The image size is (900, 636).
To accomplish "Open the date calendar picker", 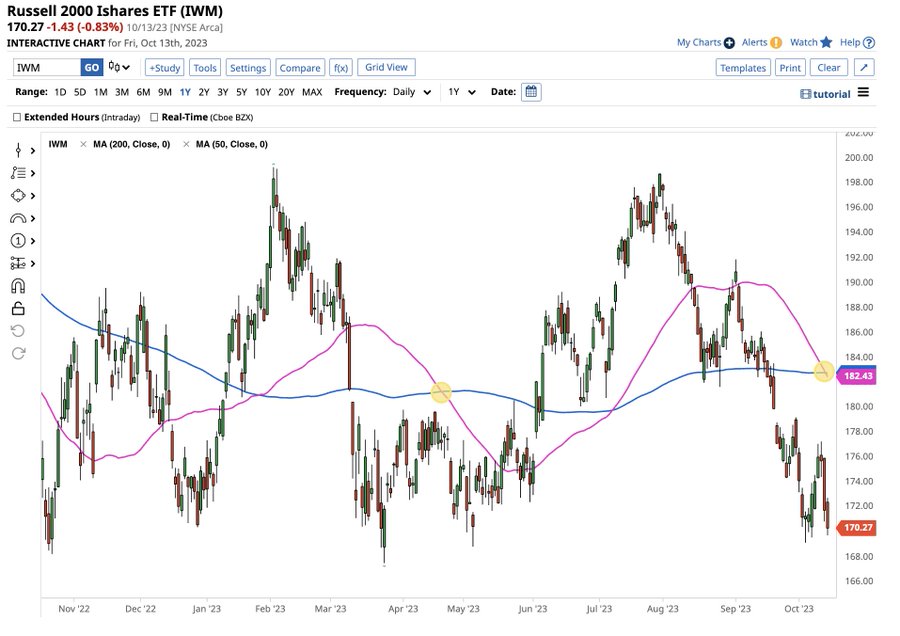I will coord(531,92).
